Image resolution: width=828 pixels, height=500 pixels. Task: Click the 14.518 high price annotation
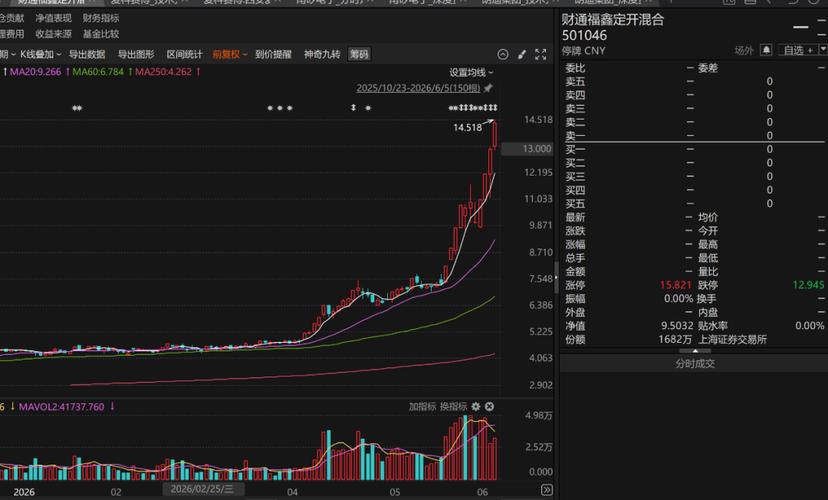pos(467,127)
